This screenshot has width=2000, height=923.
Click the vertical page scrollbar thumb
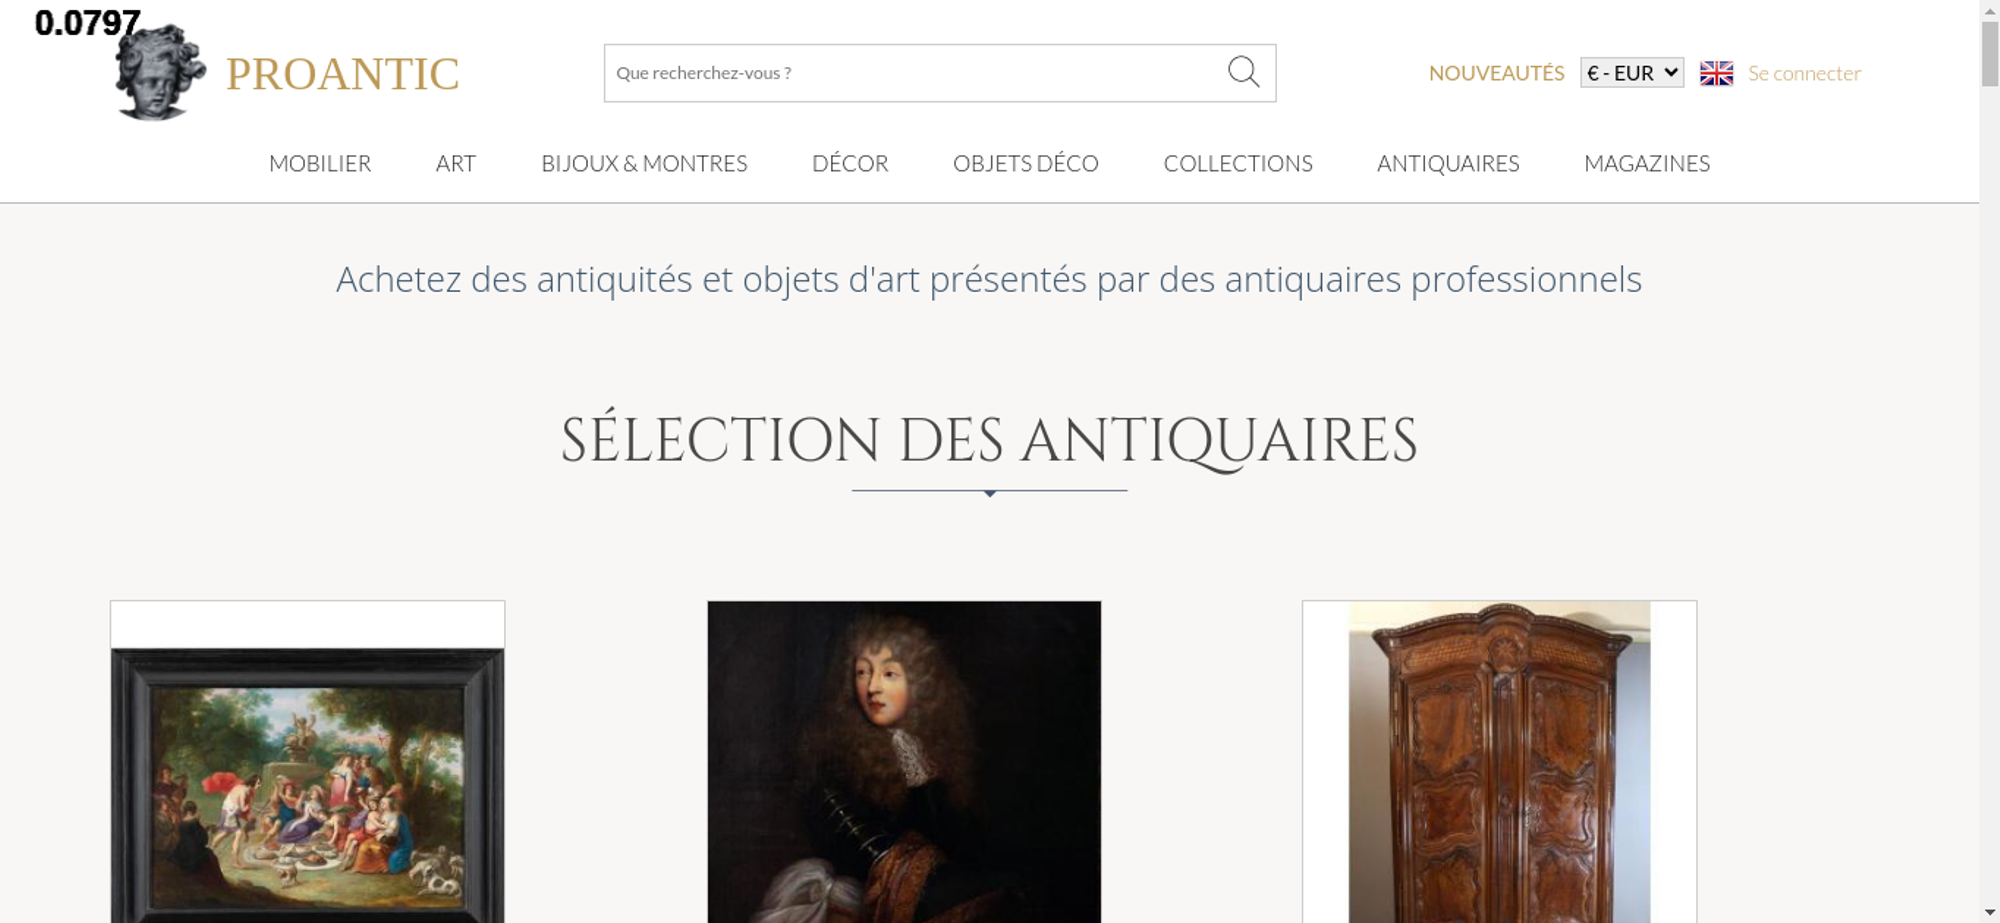(x=1989, y=53)
